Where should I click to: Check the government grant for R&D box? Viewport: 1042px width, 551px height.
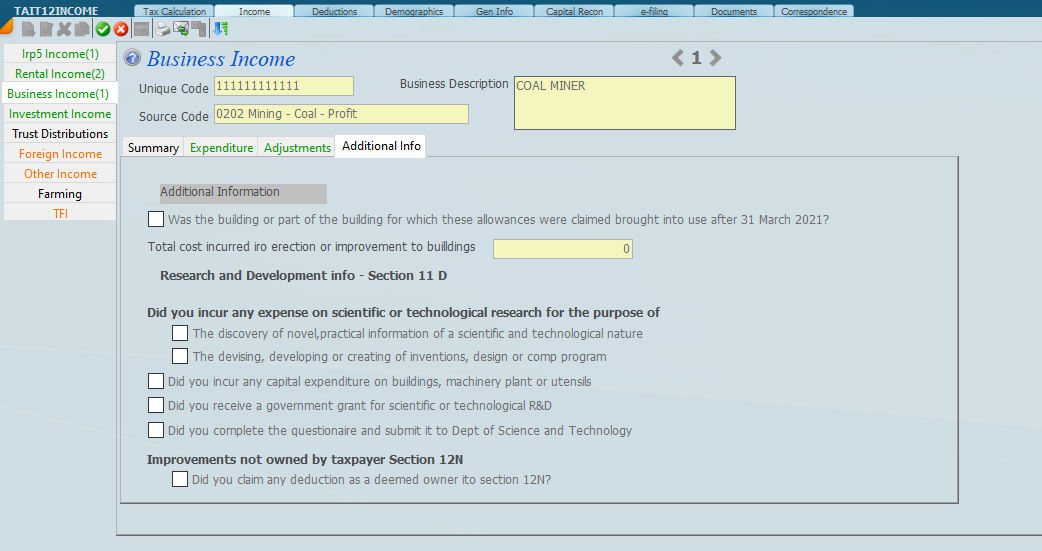click(x=156, y=405)
